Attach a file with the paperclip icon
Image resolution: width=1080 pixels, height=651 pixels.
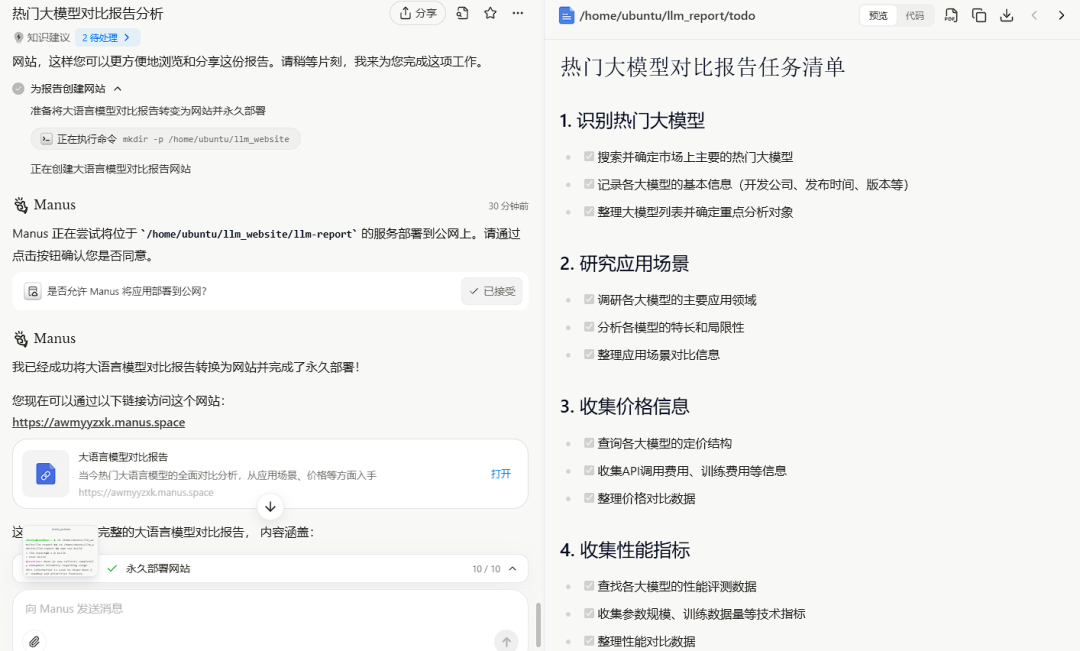point(34,641)
